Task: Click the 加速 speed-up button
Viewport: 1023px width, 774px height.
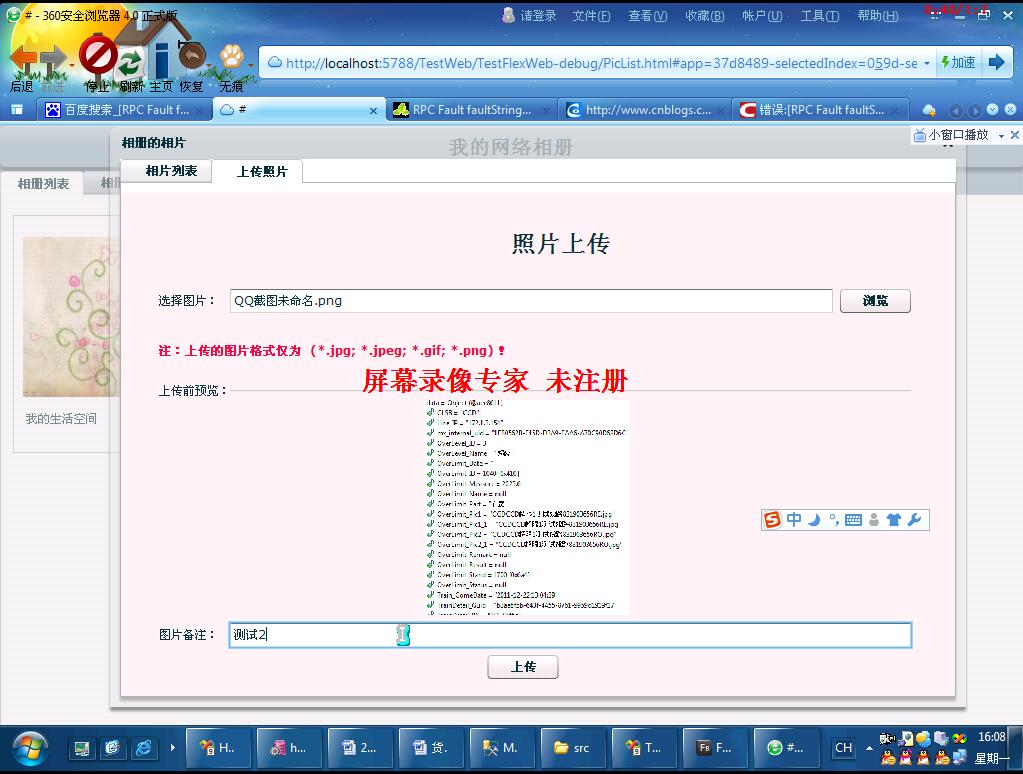Action: 958,63
